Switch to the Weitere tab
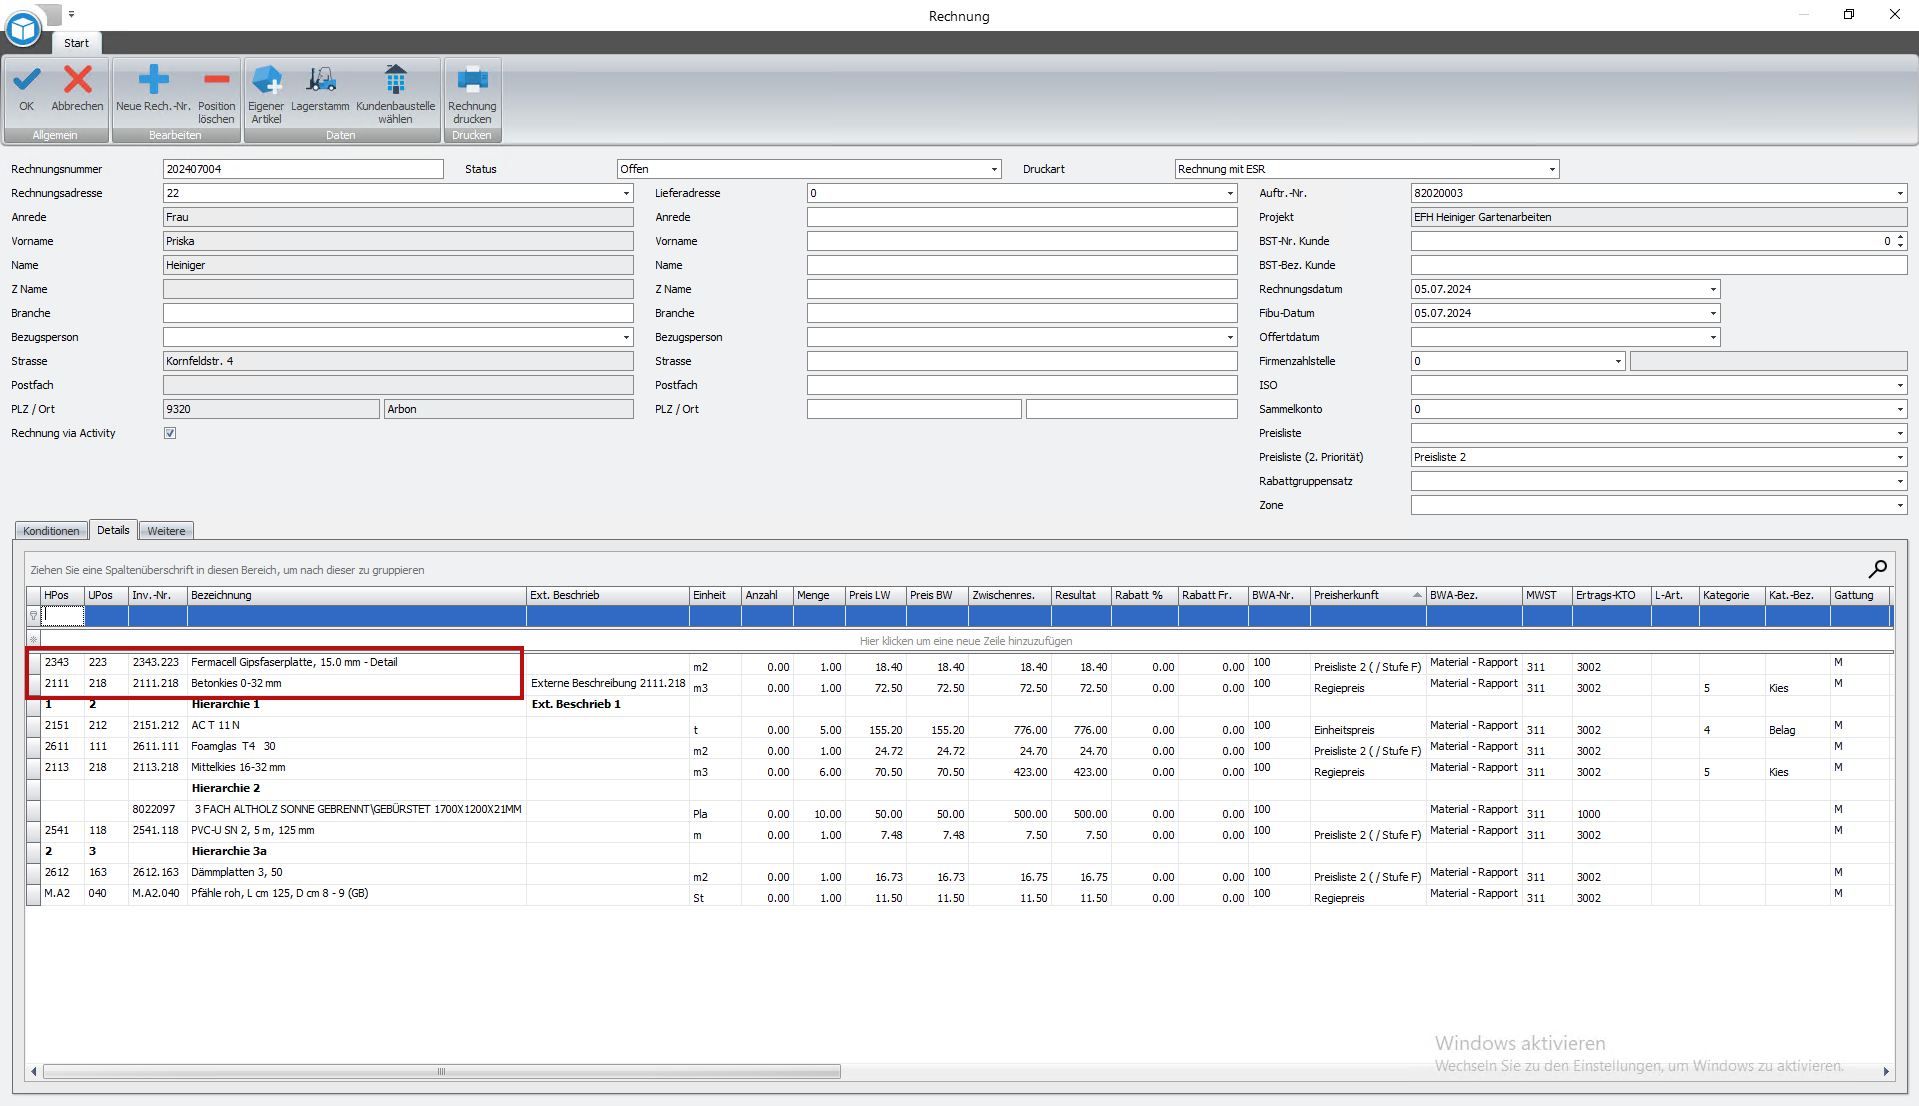 click(x=166, y=531)
